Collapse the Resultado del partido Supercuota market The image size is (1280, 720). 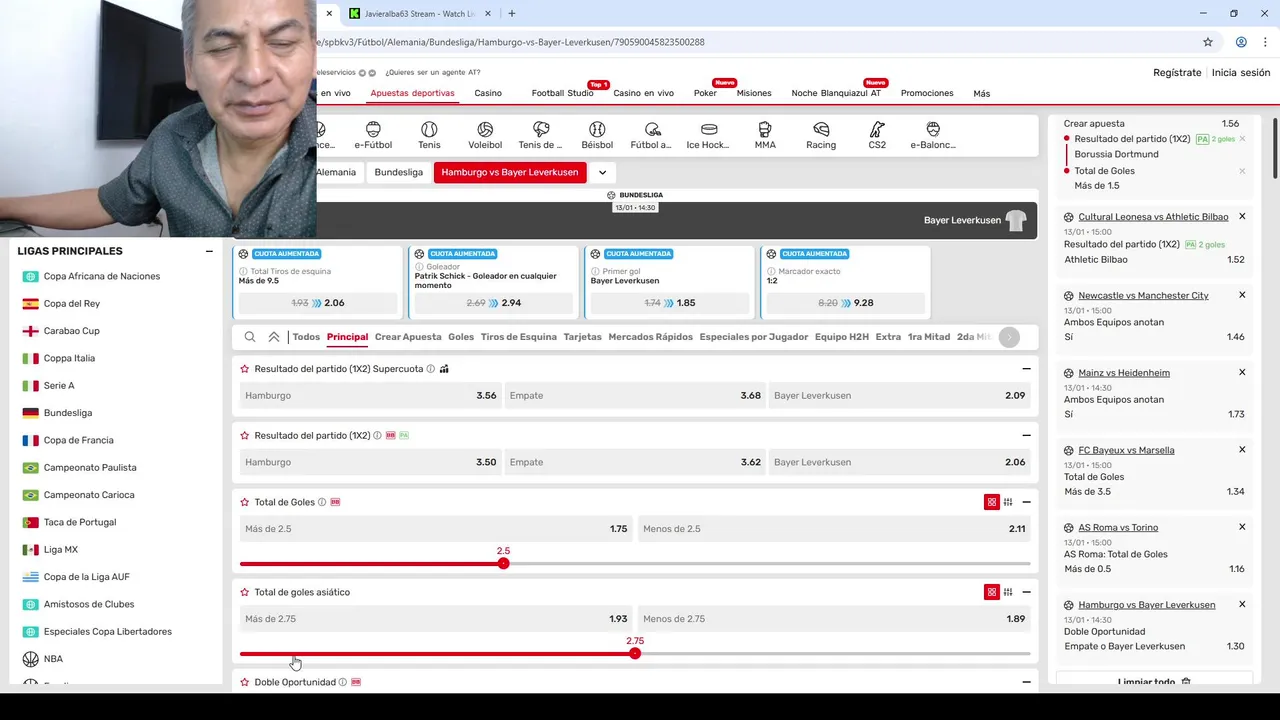(x=1026, y=369)
